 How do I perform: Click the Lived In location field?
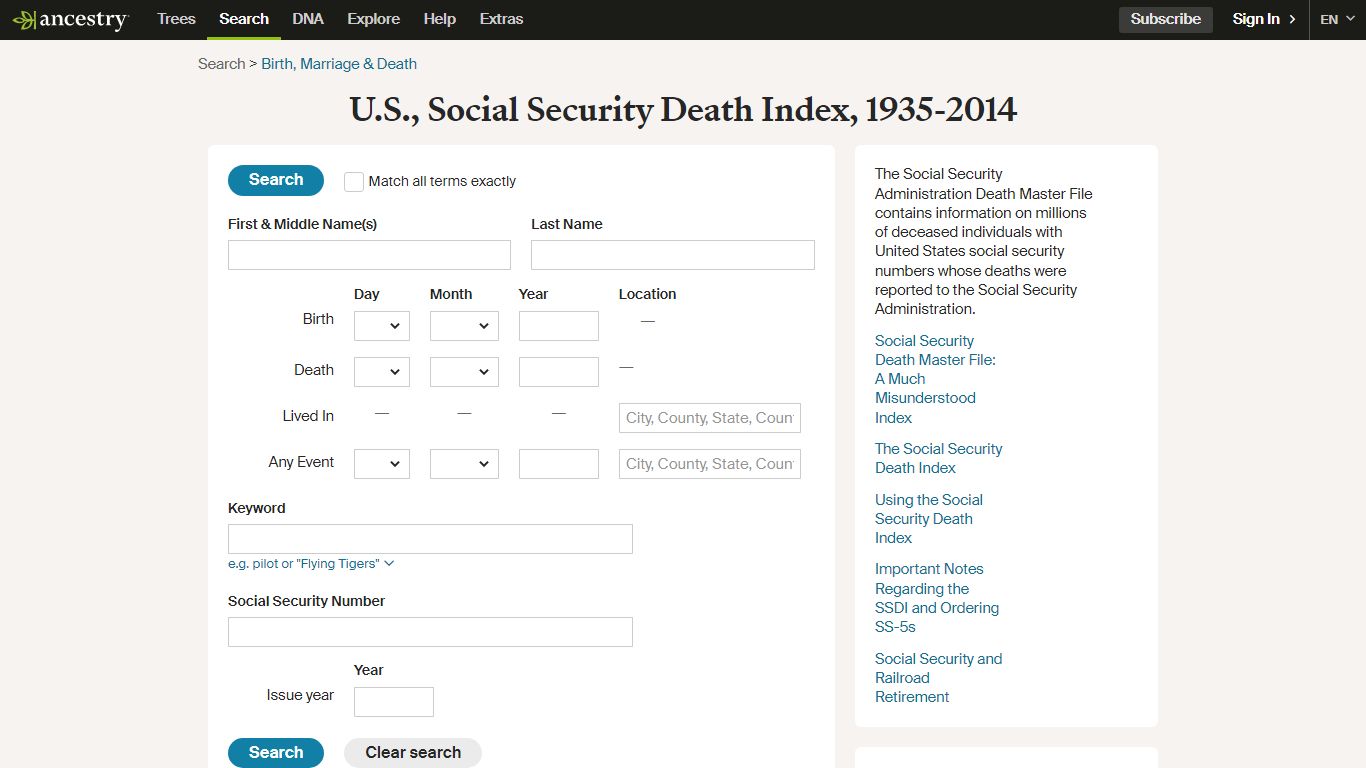[710, 418]
